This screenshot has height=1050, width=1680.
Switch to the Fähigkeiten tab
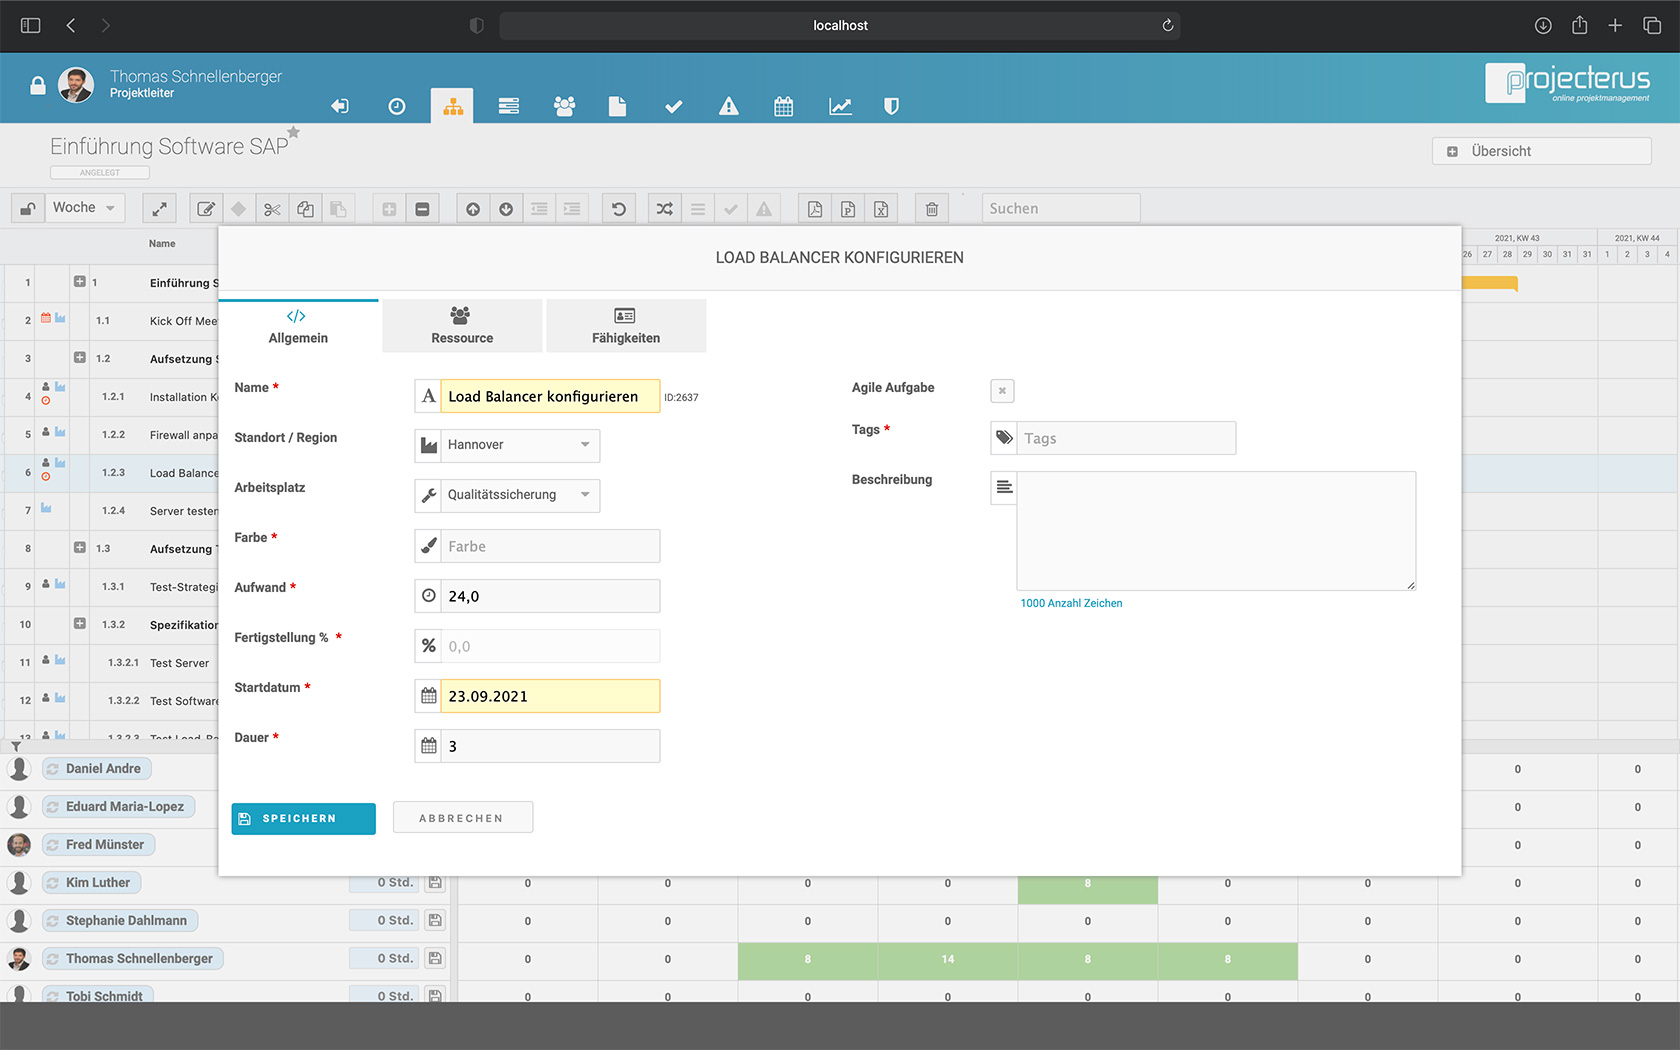pyautogui.click(x=625, y=325)
